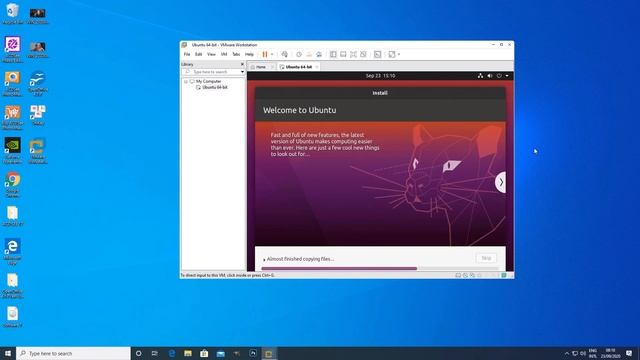Open the power options dropdown beside Pause
640x360 pixels.
272,54
